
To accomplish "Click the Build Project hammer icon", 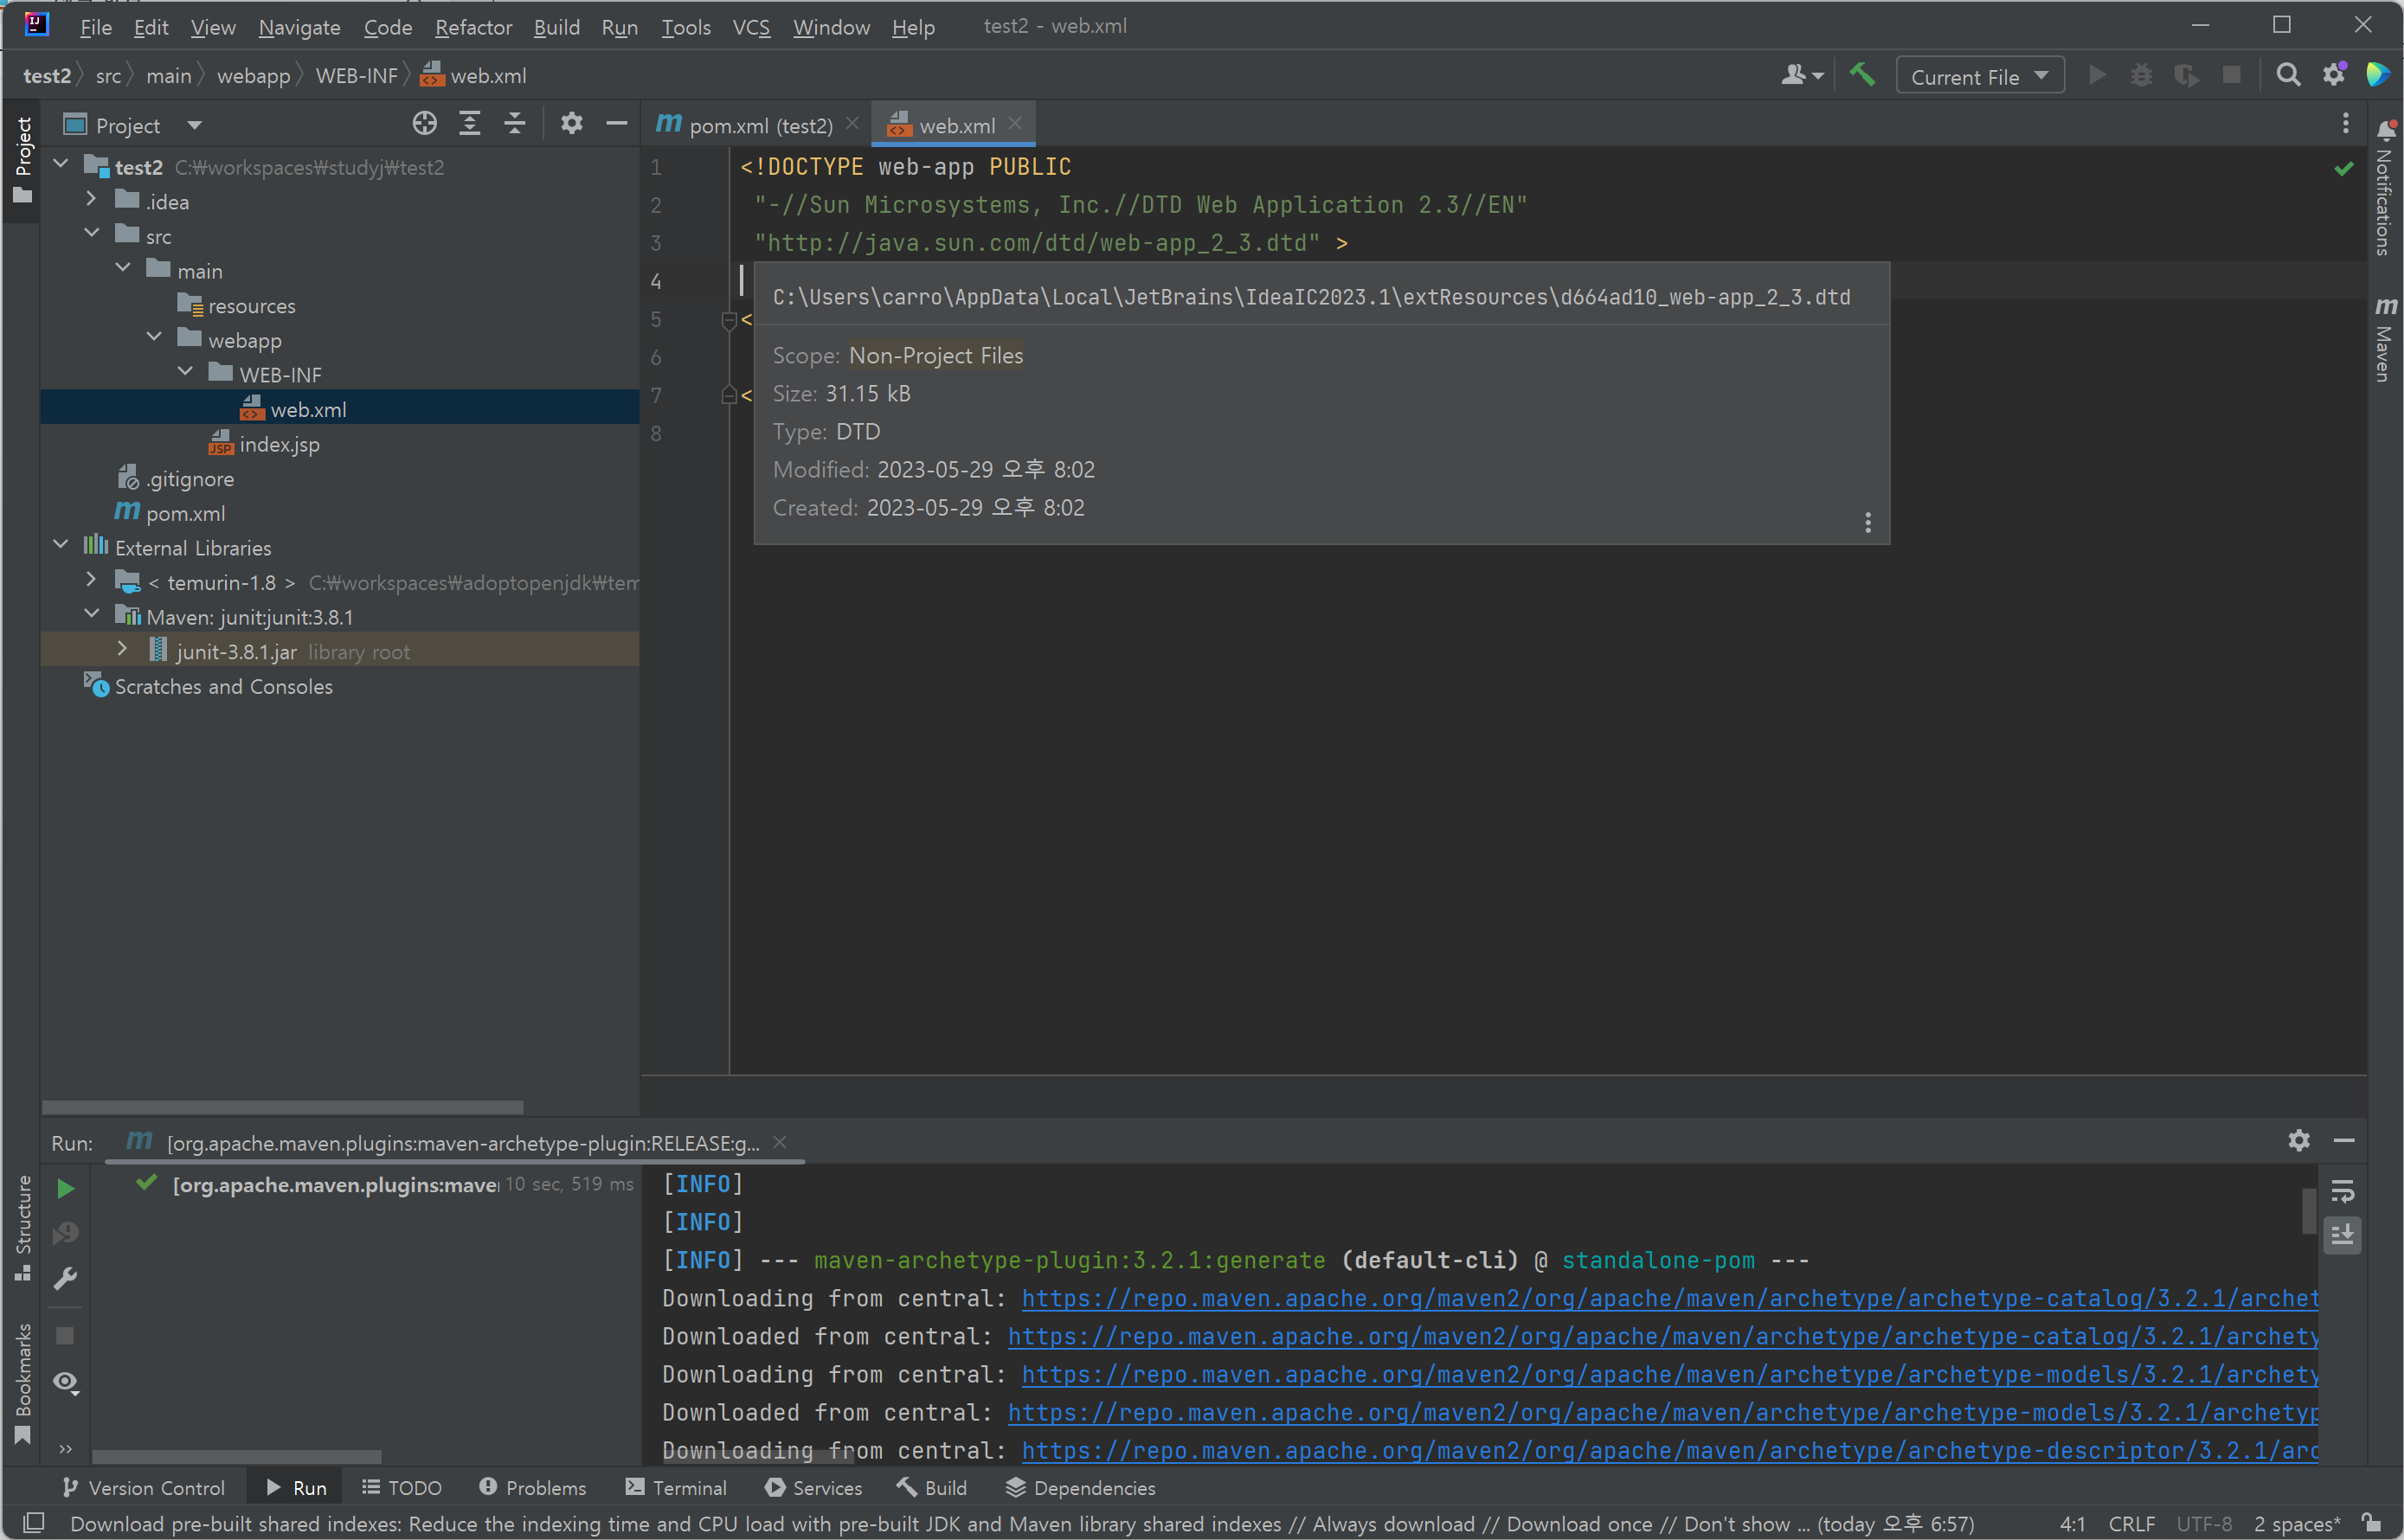I will tap(1861, 76).
